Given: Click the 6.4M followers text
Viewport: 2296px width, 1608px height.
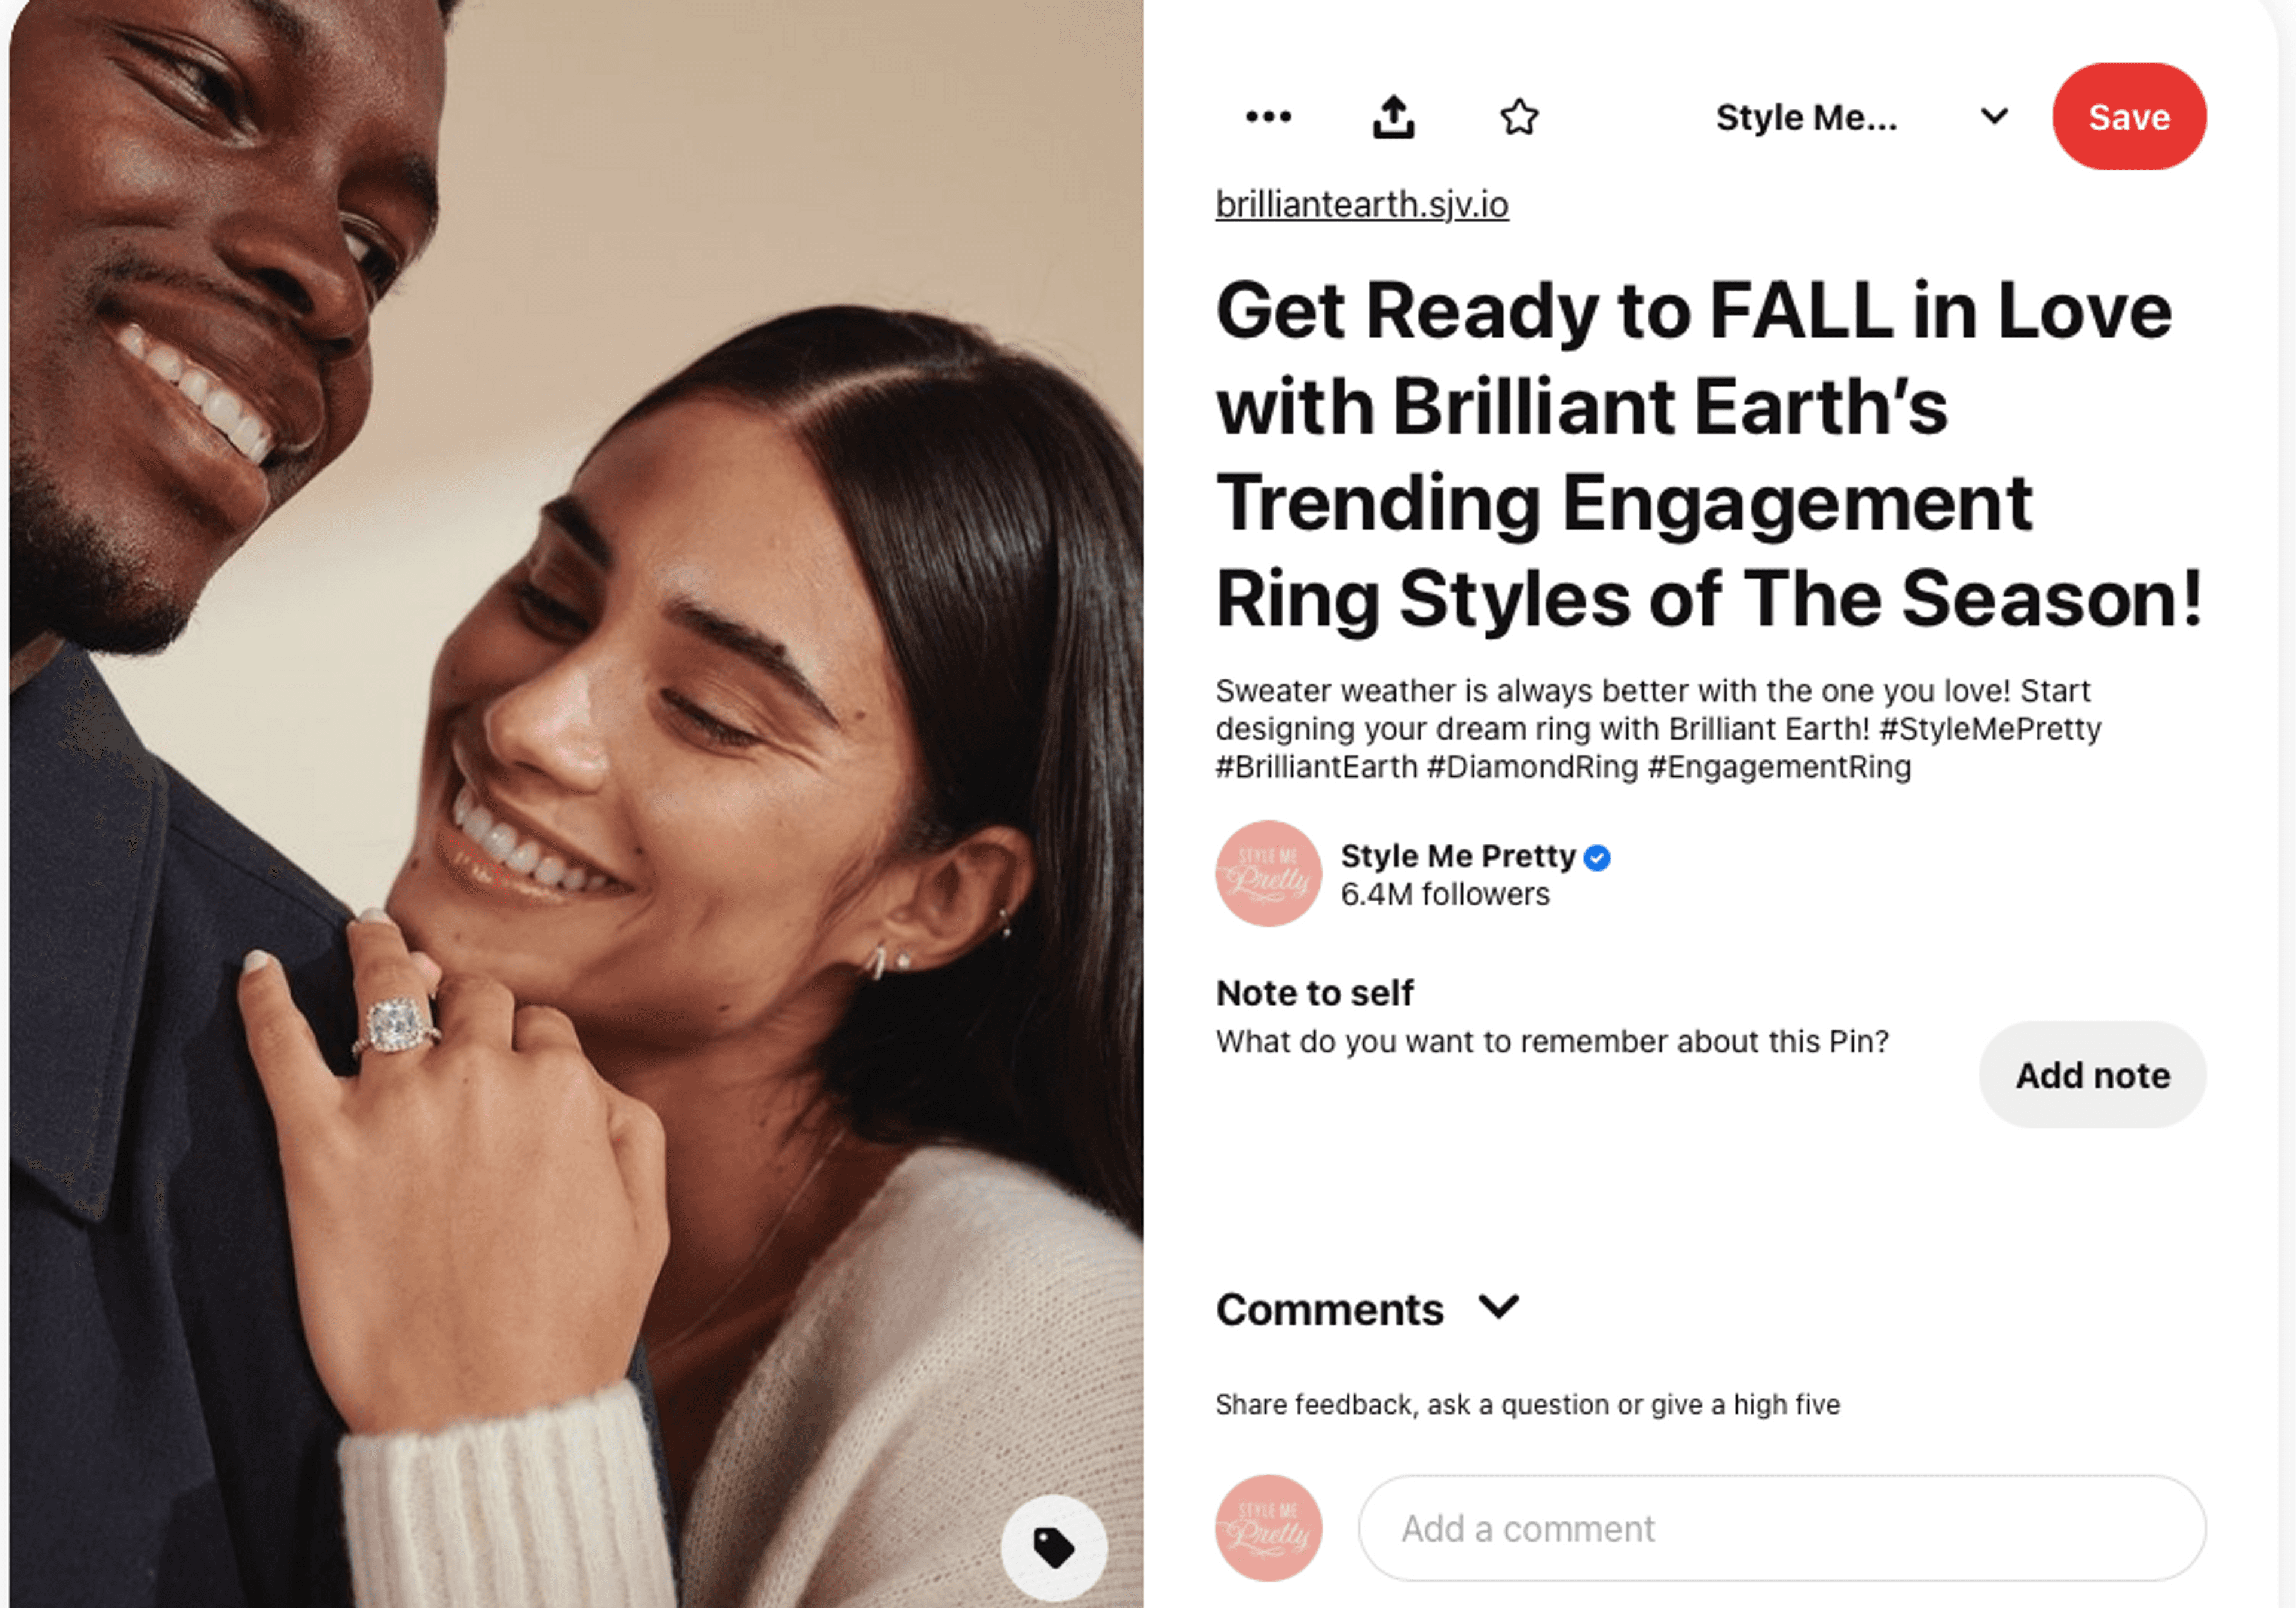Looking at the screenshot, I should (1445, 894).
